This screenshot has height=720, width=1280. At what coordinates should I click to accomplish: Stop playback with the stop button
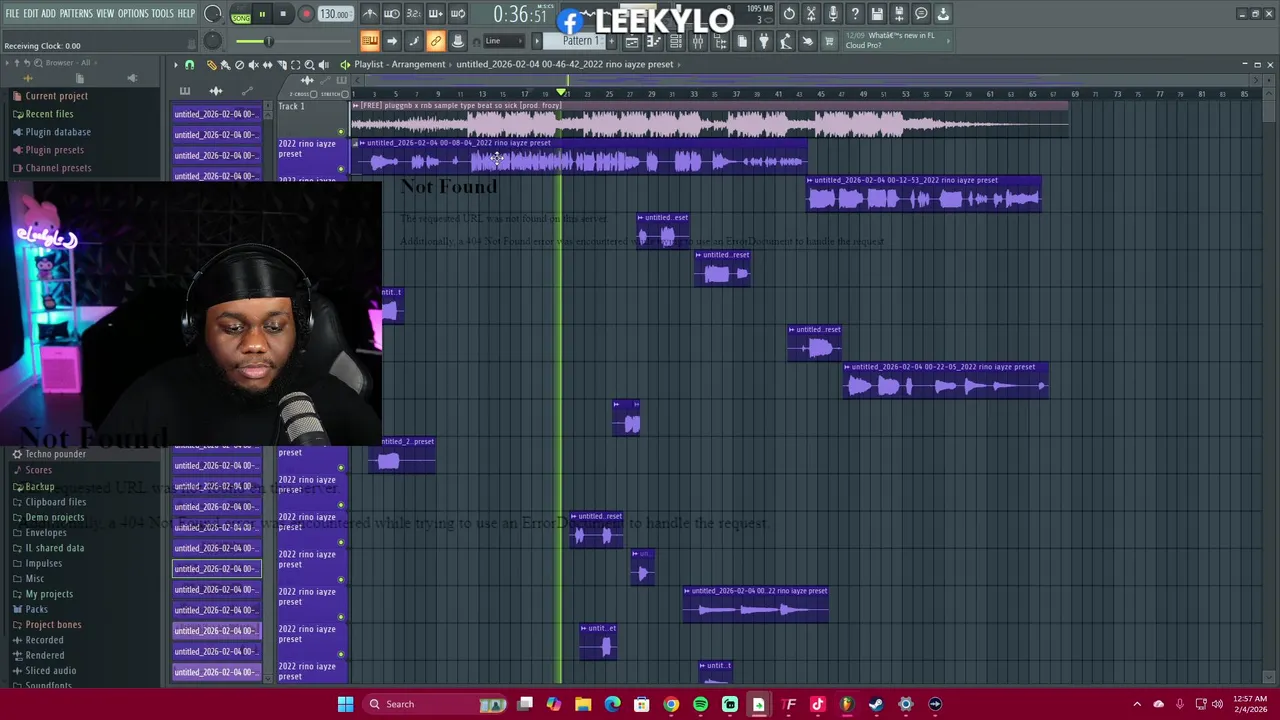click(x=283, y=15)
